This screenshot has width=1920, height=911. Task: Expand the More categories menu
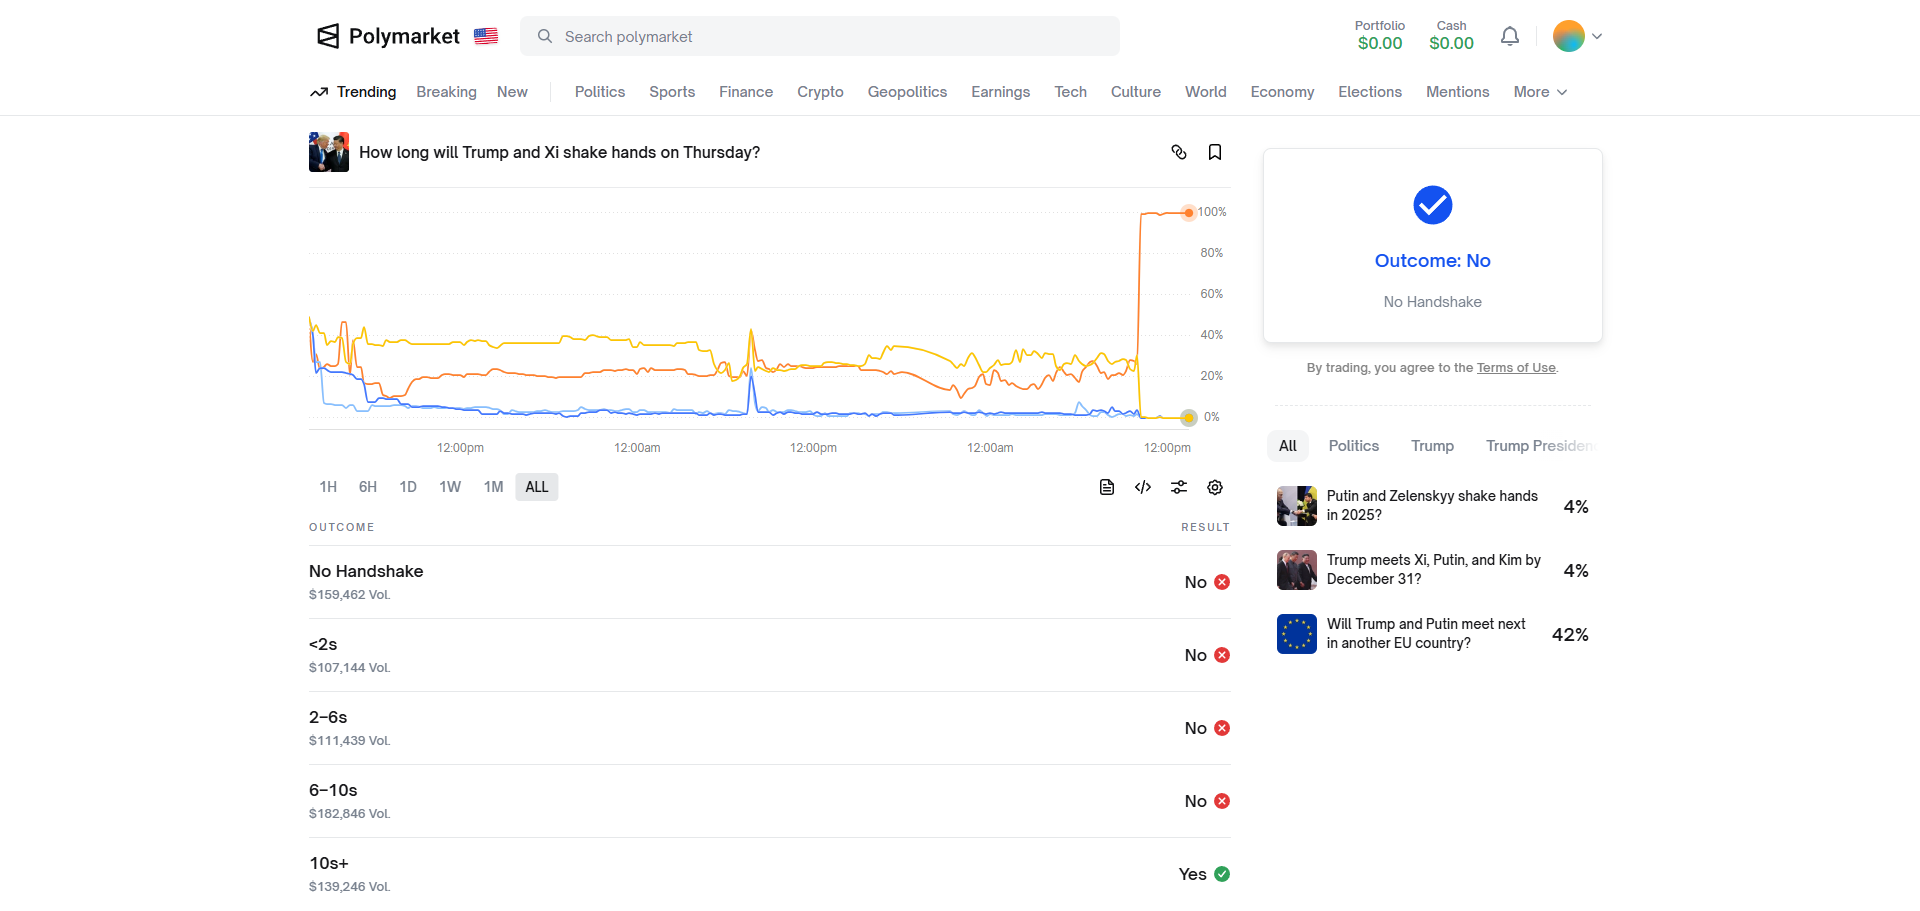[x=1540, y=92]
